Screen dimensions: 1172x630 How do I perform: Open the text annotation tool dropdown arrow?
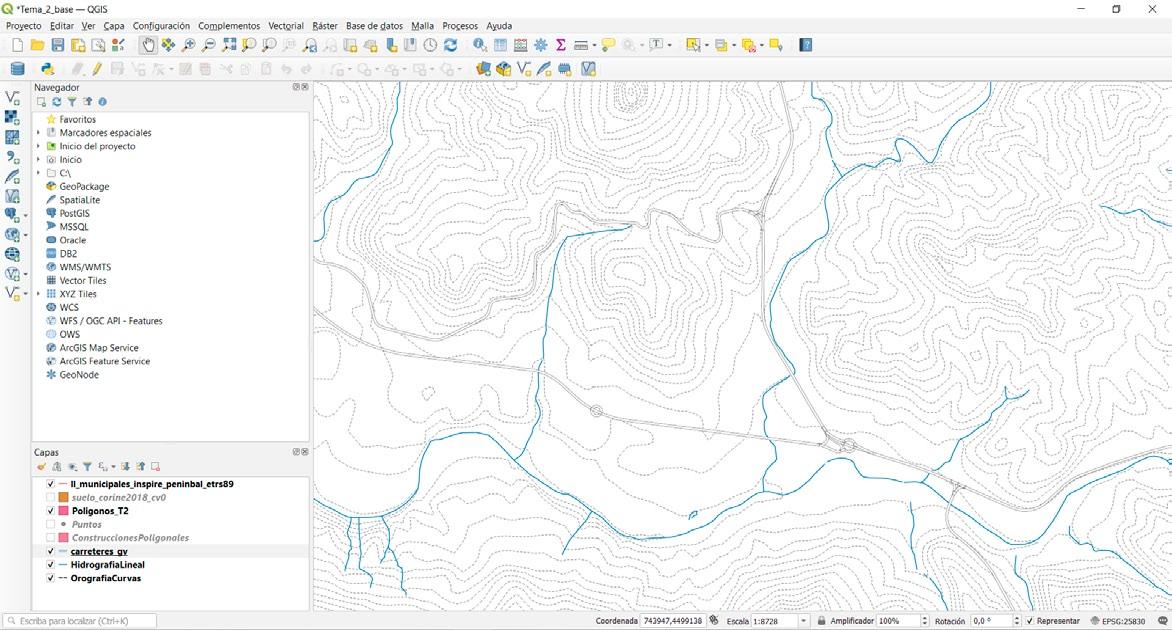point(669,46)
